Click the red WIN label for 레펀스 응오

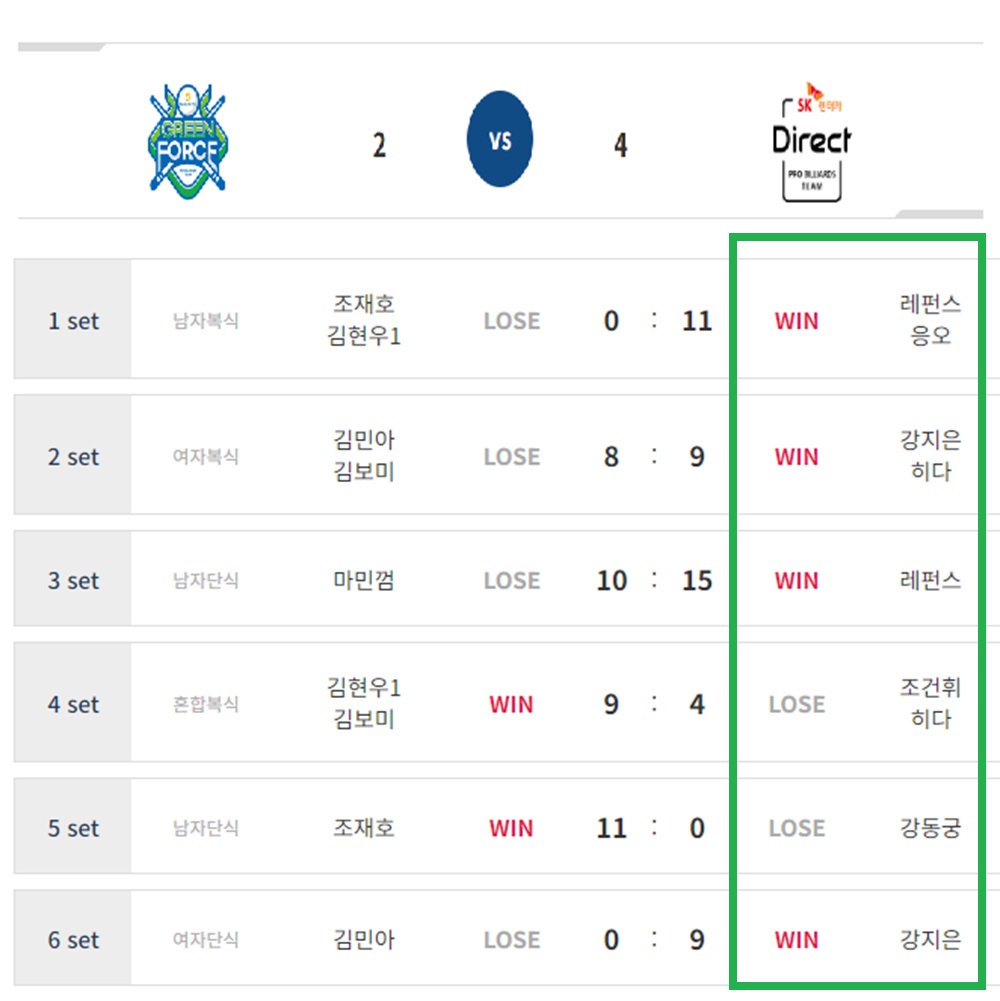pos(795,320)
